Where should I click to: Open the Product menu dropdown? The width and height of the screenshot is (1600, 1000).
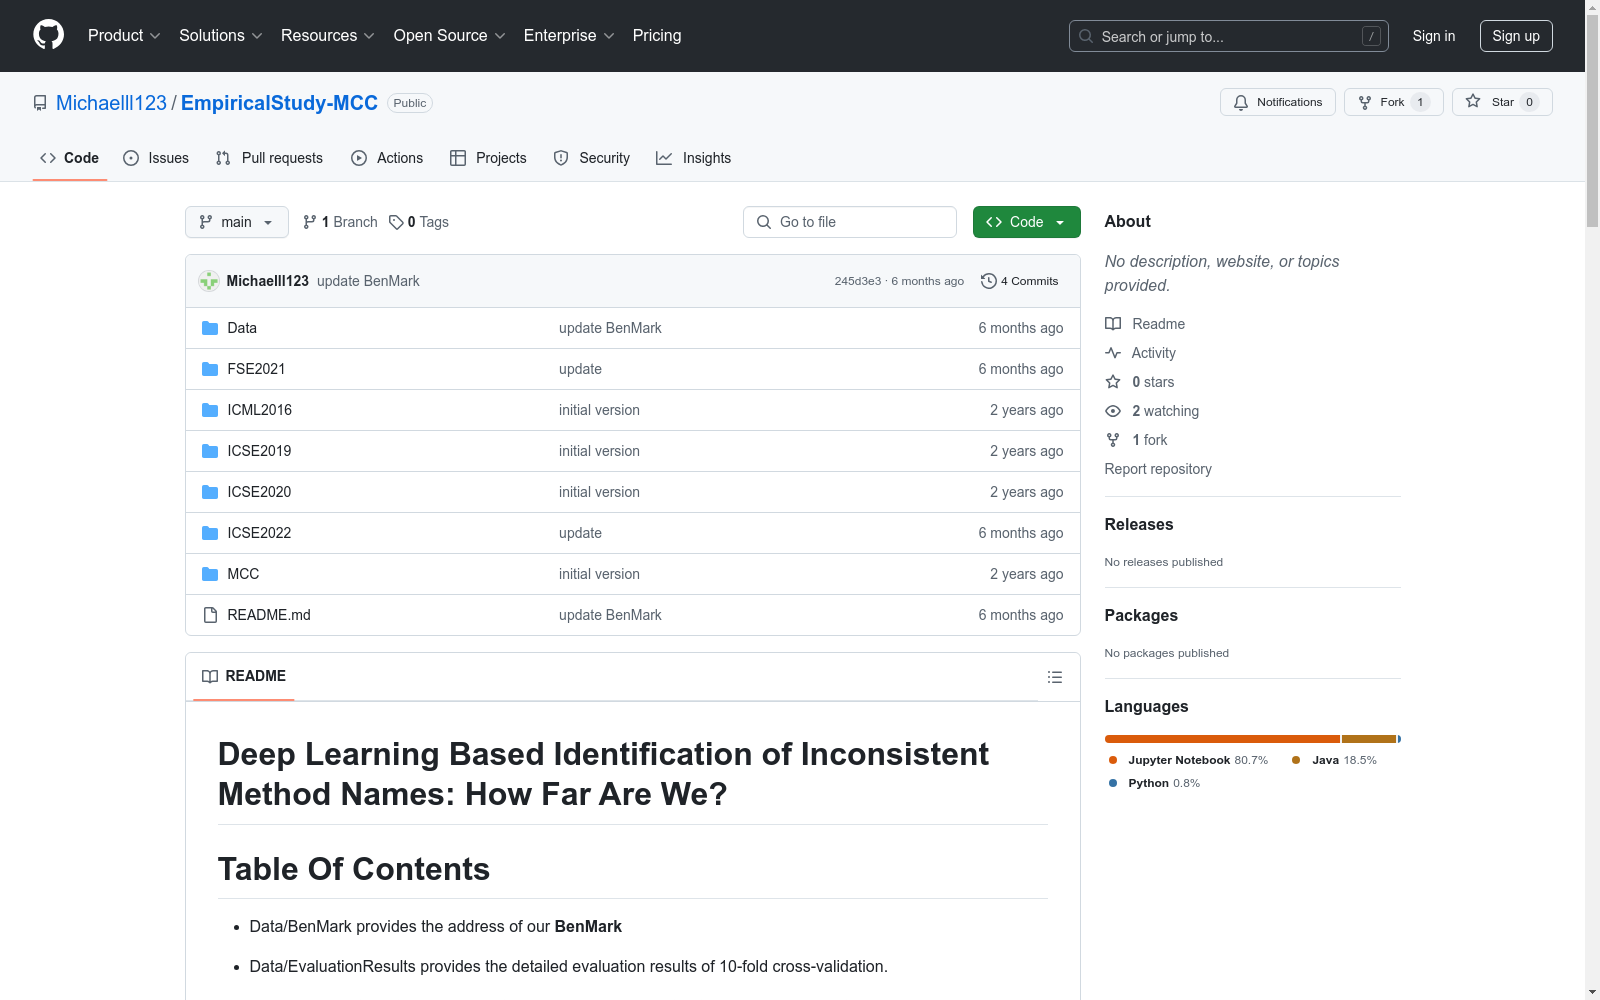[124, 36]
